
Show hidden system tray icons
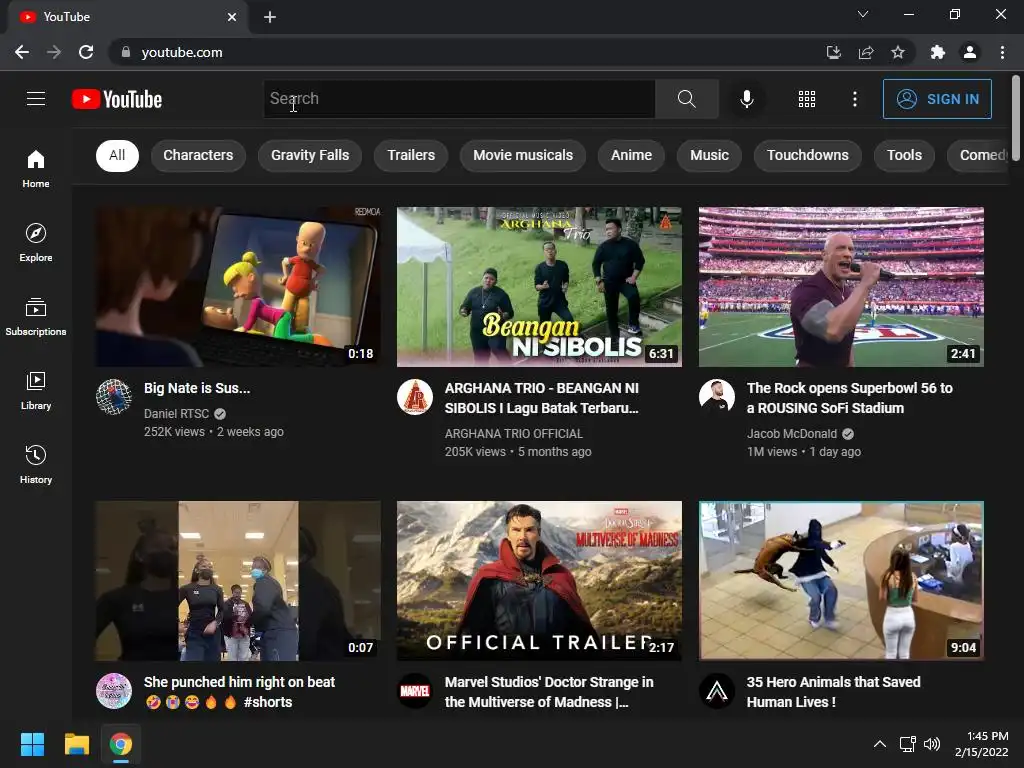[880, 744]
